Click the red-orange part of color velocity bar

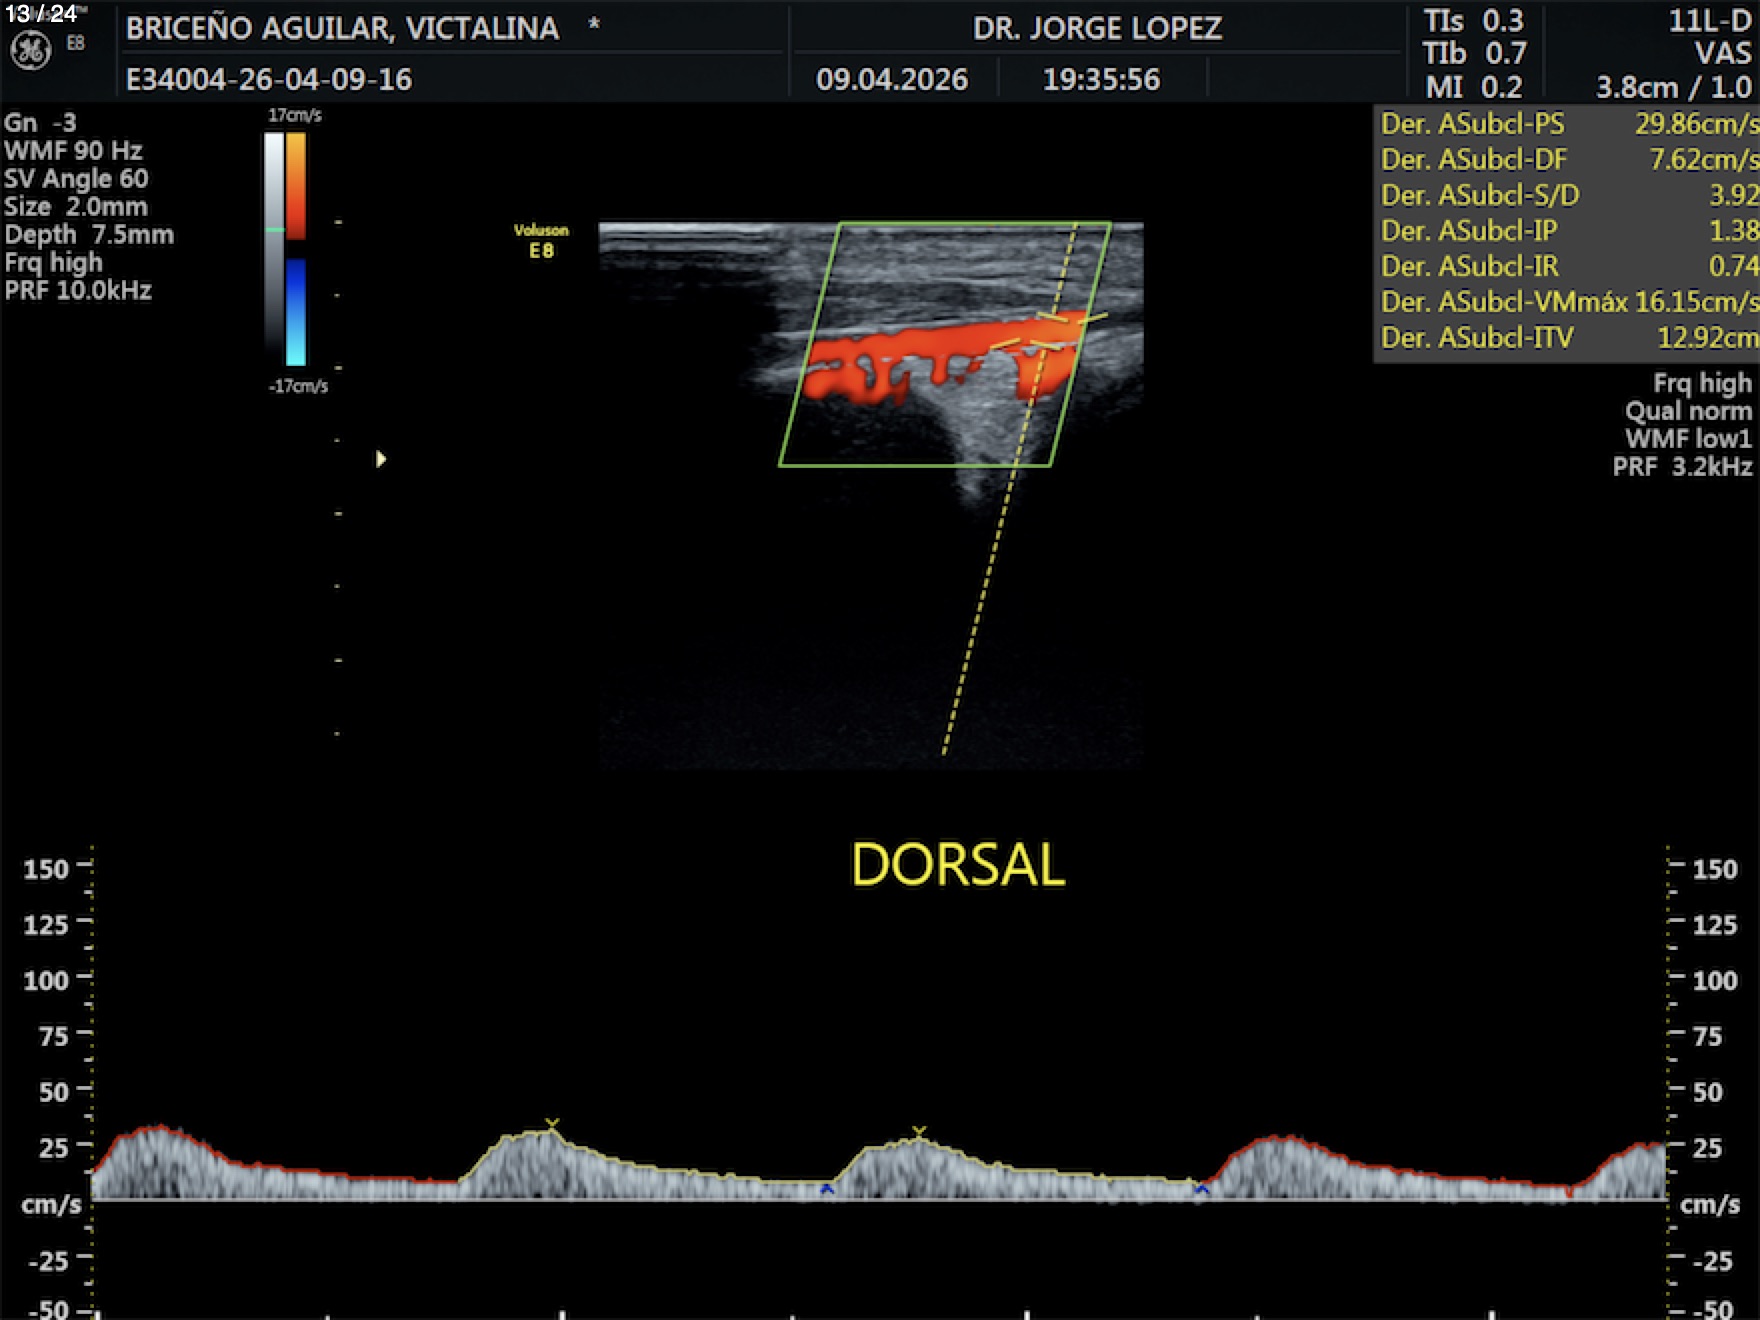tap(296, 185)
